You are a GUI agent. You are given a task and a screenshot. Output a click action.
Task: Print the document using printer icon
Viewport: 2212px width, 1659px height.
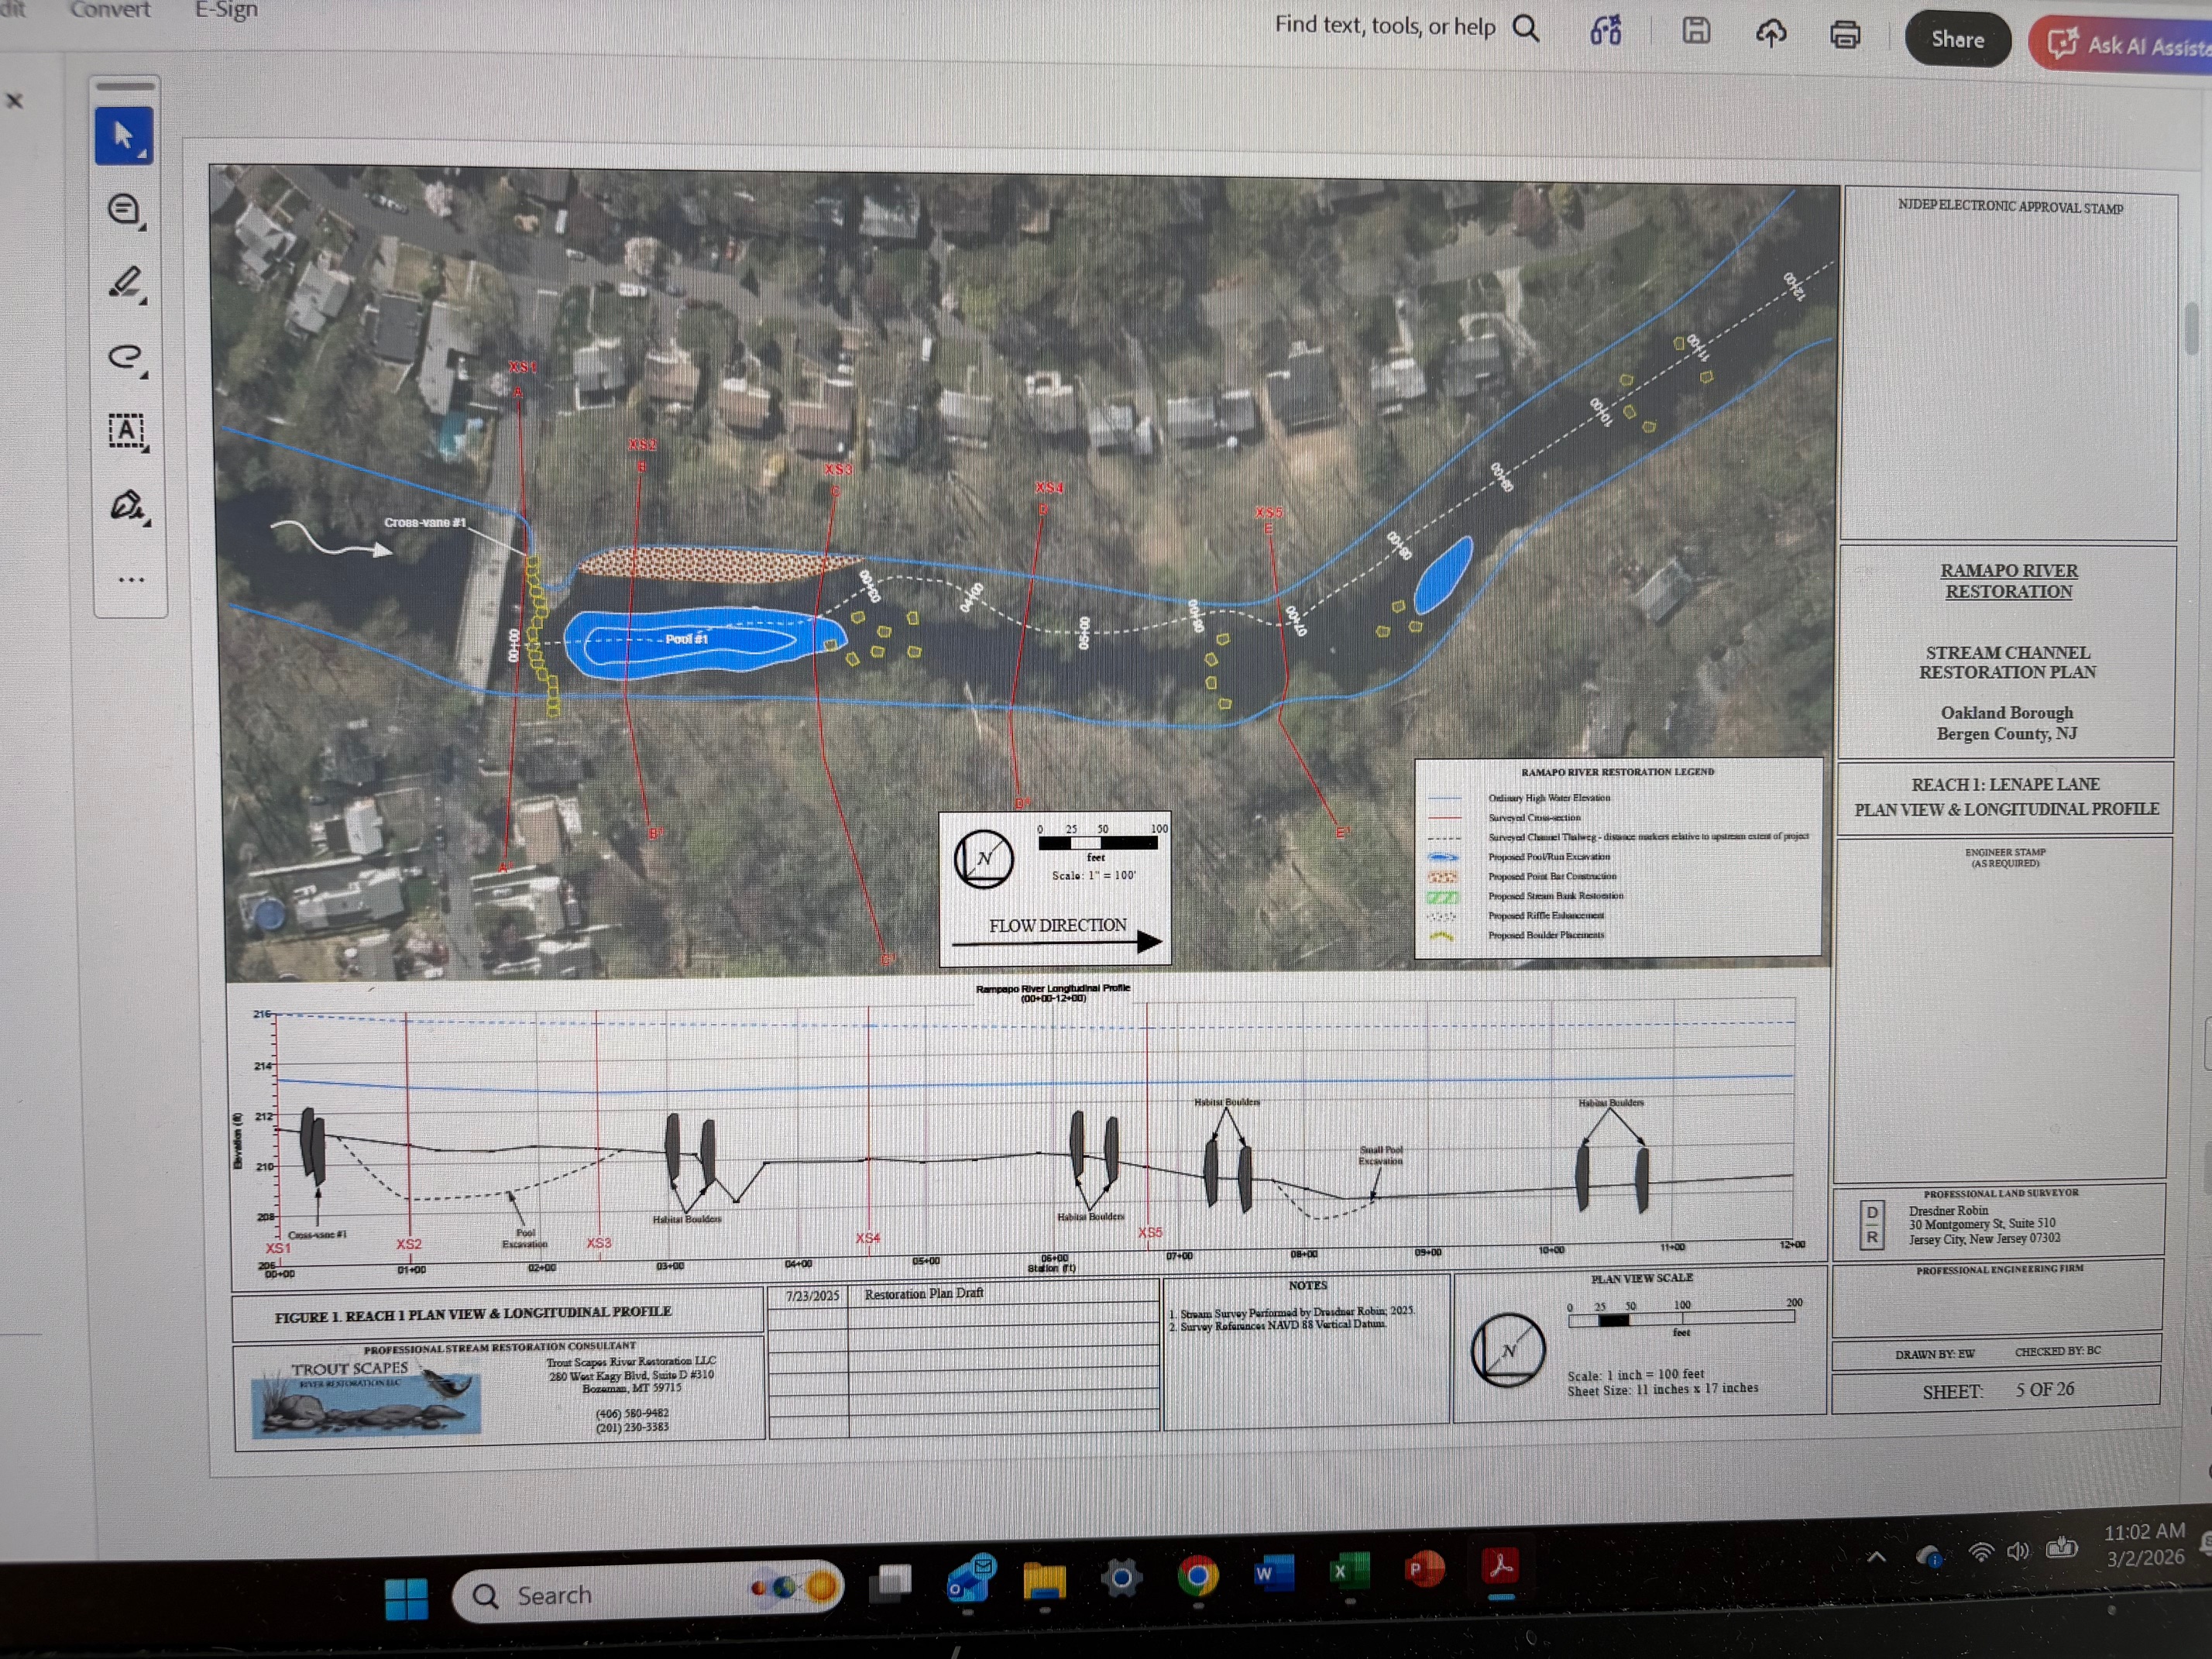point(1845,36)
